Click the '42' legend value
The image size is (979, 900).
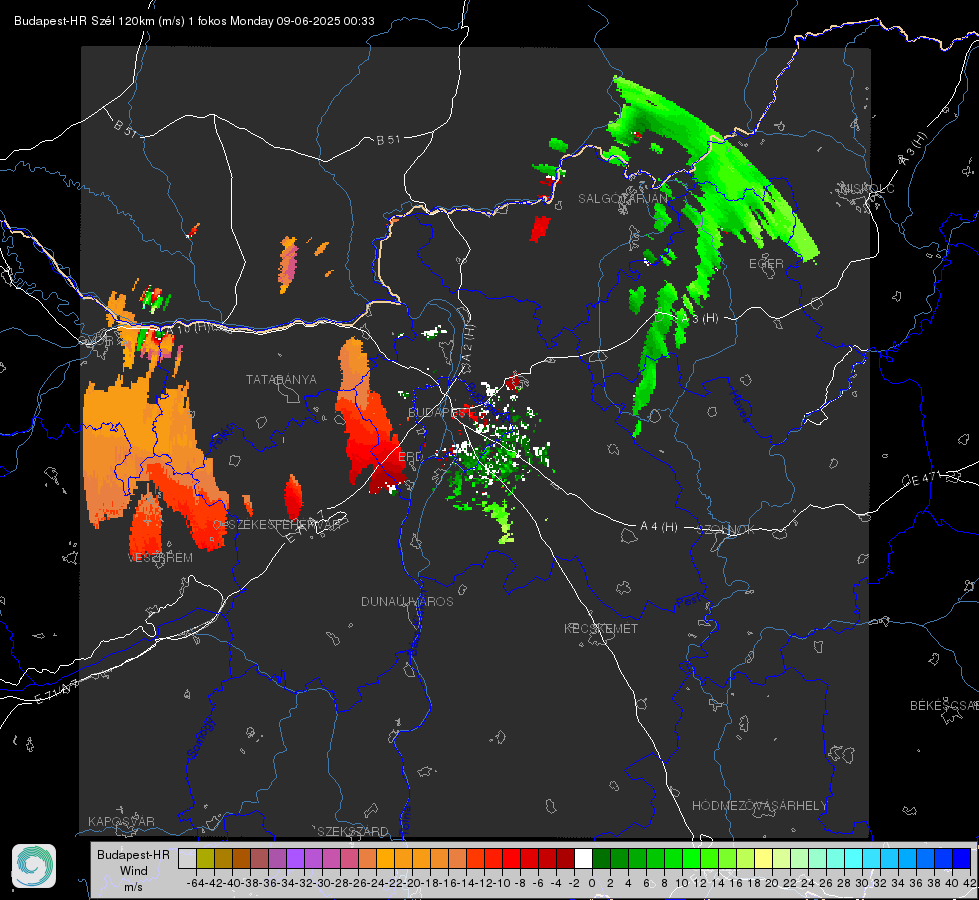[969, 883]
